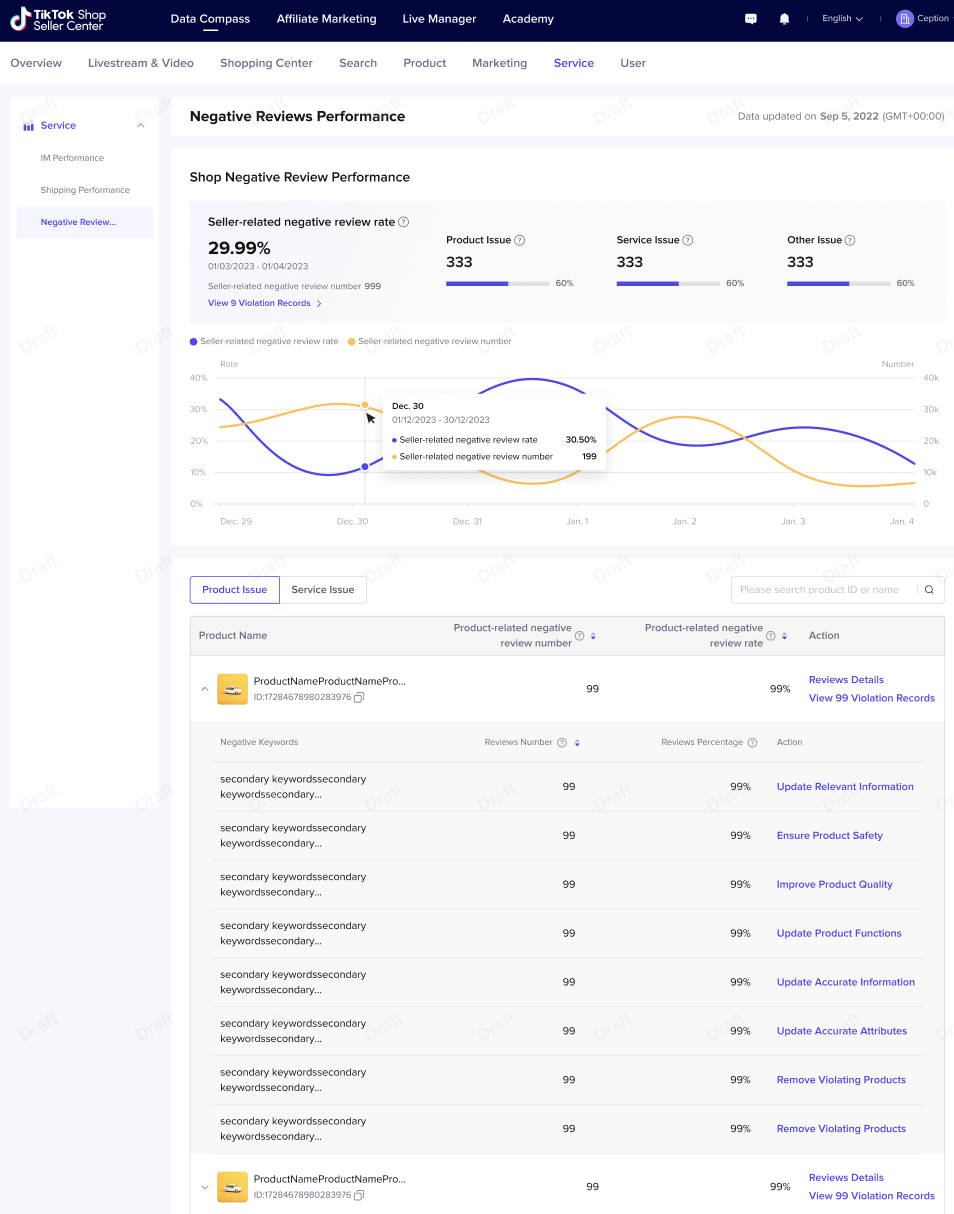The image size is (954, 1214).
Task: Click the help icon beside Product Issue
Action: coord(520,240)
